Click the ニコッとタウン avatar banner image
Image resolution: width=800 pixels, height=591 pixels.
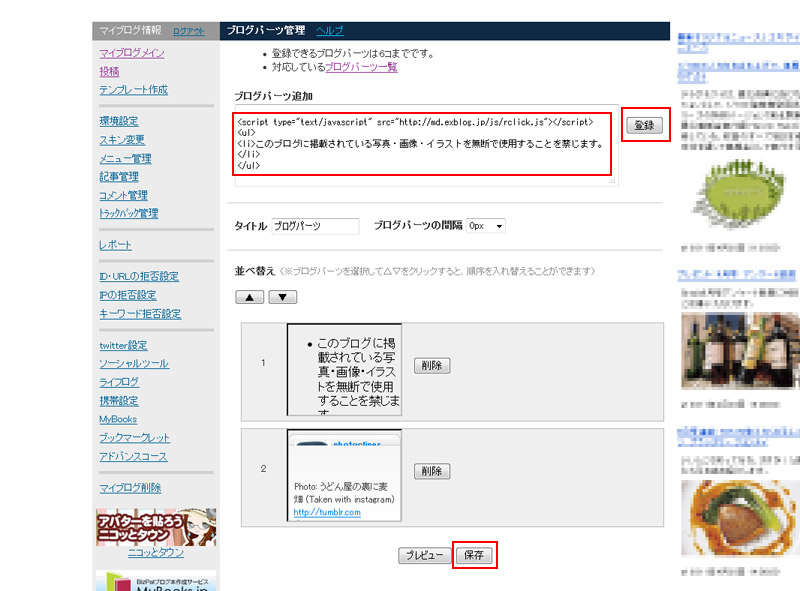pos(156,527)
